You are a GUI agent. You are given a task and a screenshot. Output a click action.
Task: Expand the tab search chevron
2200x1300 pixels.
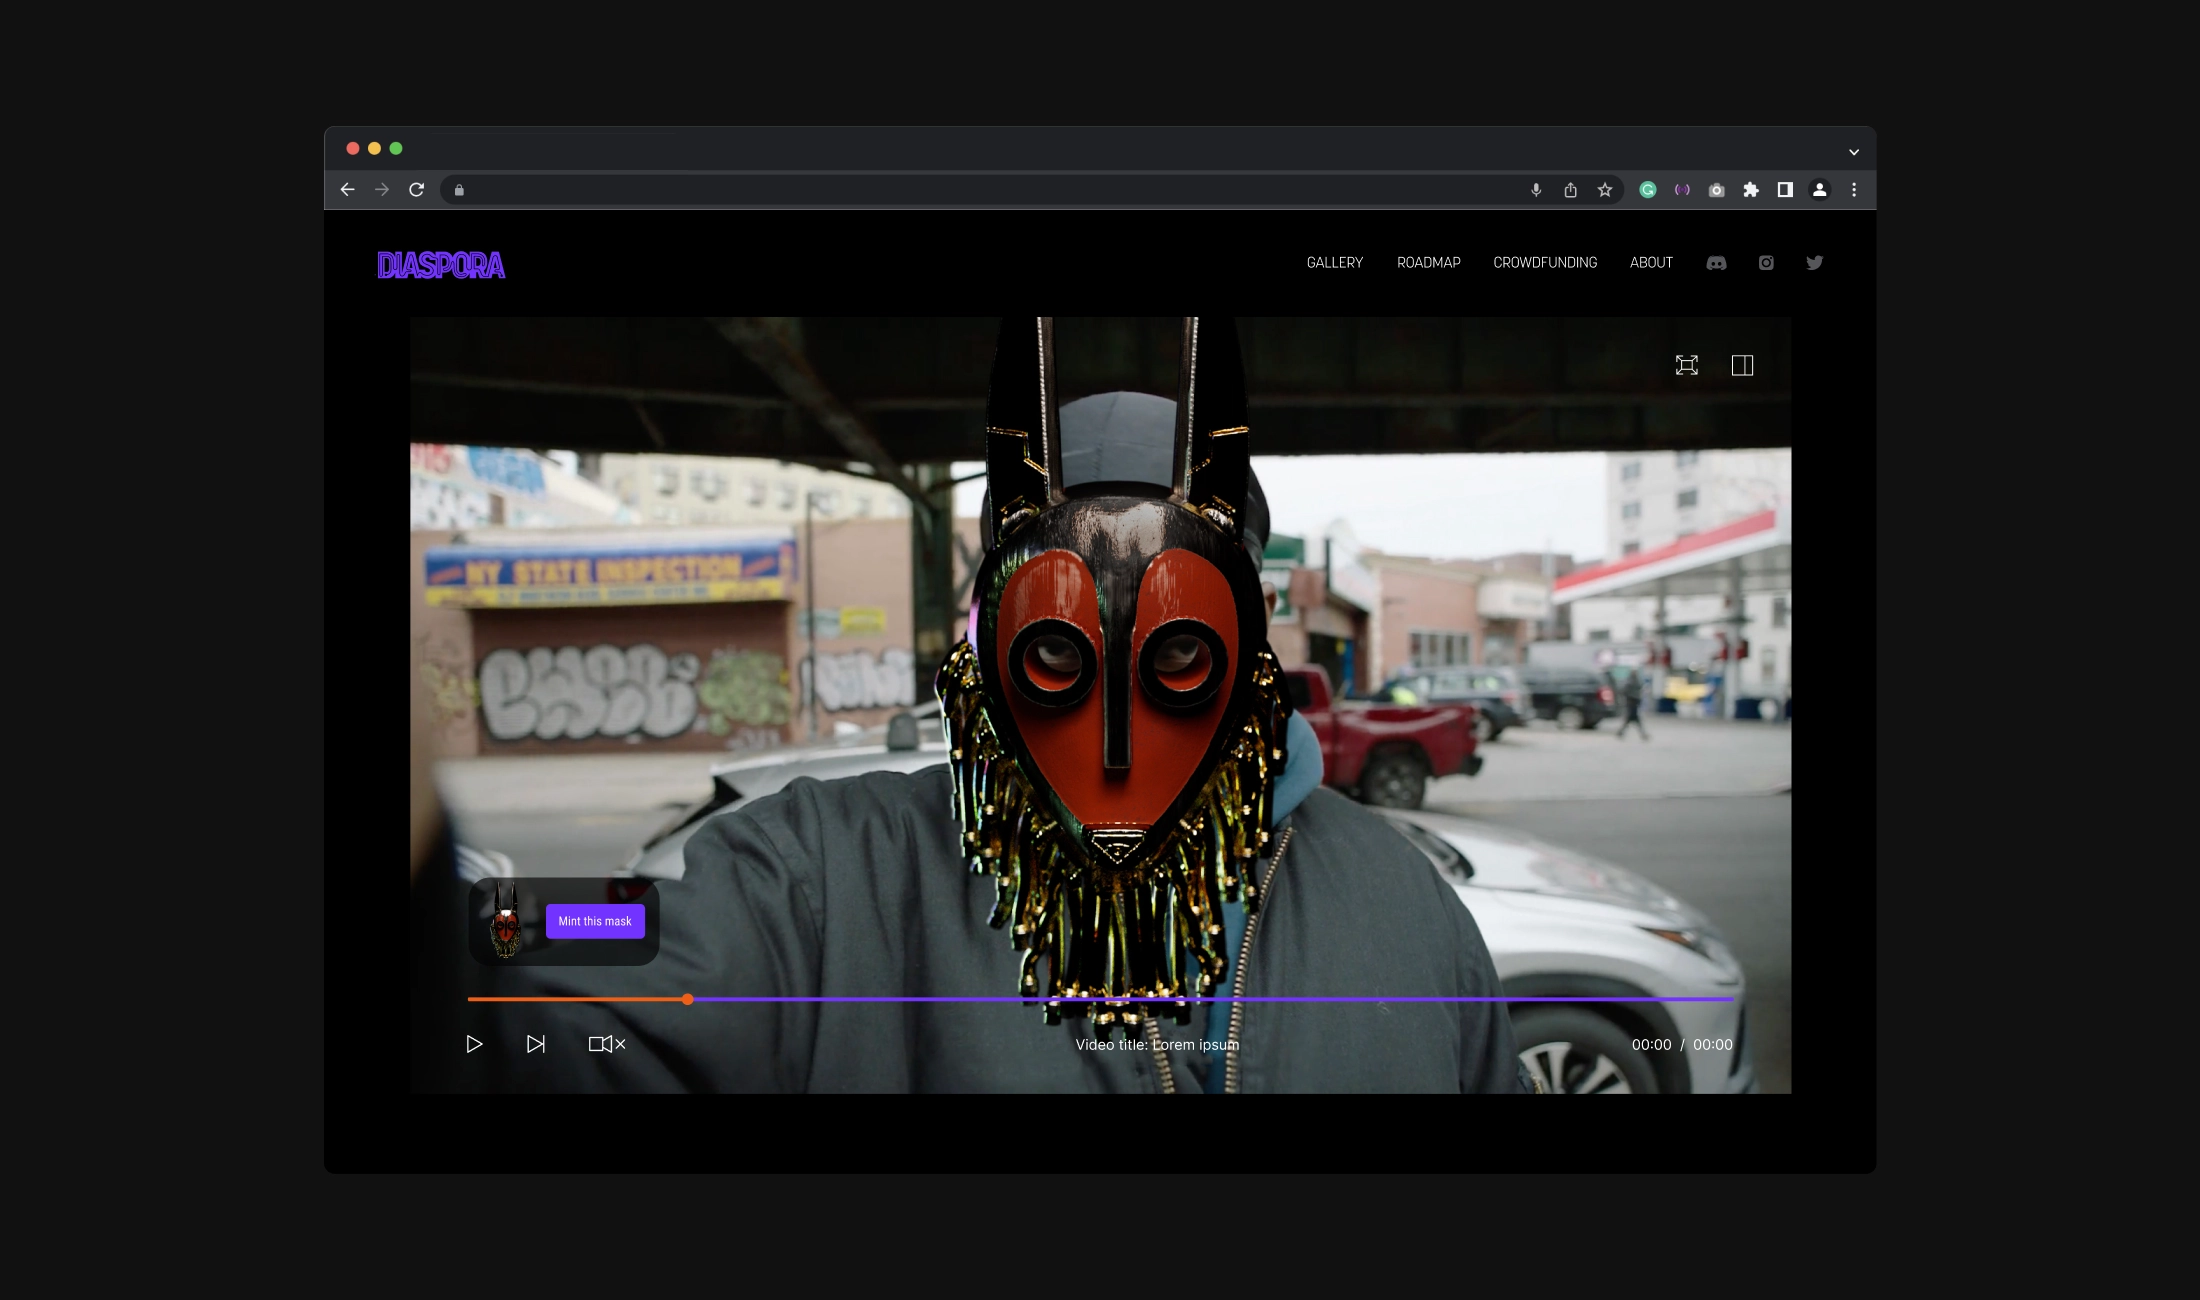(x=1854, y=152)
